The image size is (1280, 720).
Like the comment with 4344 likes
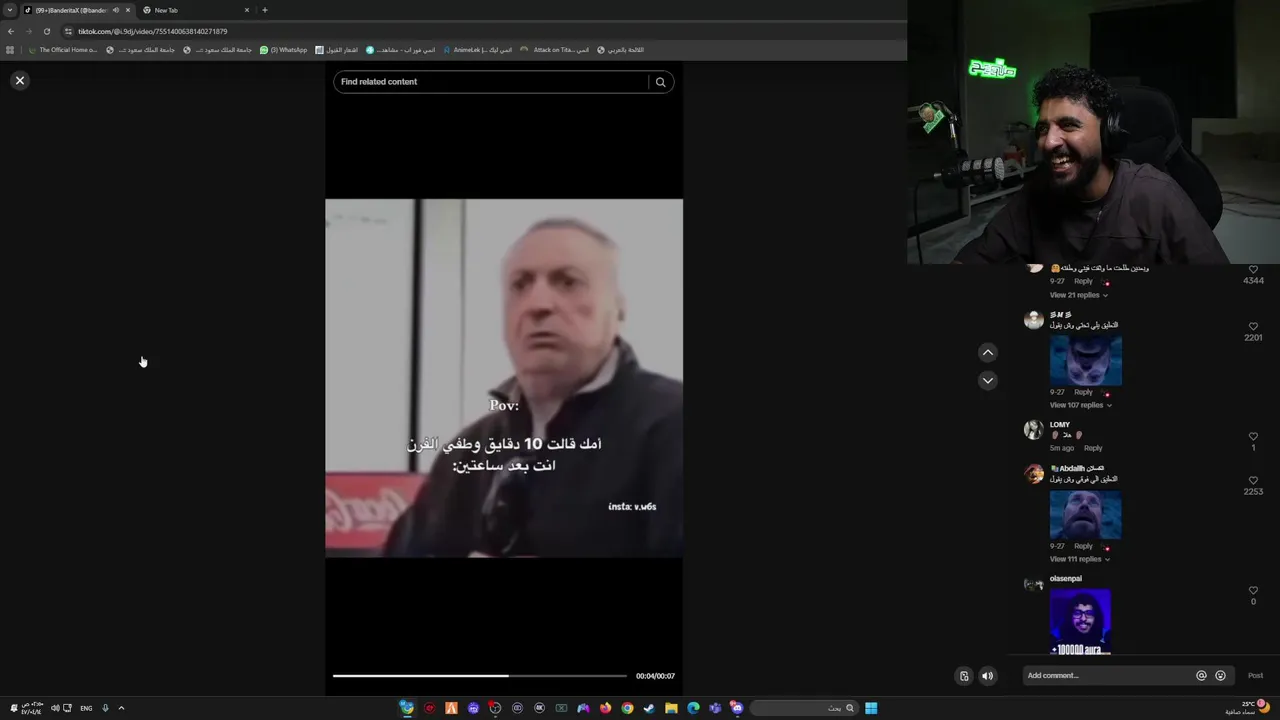click(1253, 270)
